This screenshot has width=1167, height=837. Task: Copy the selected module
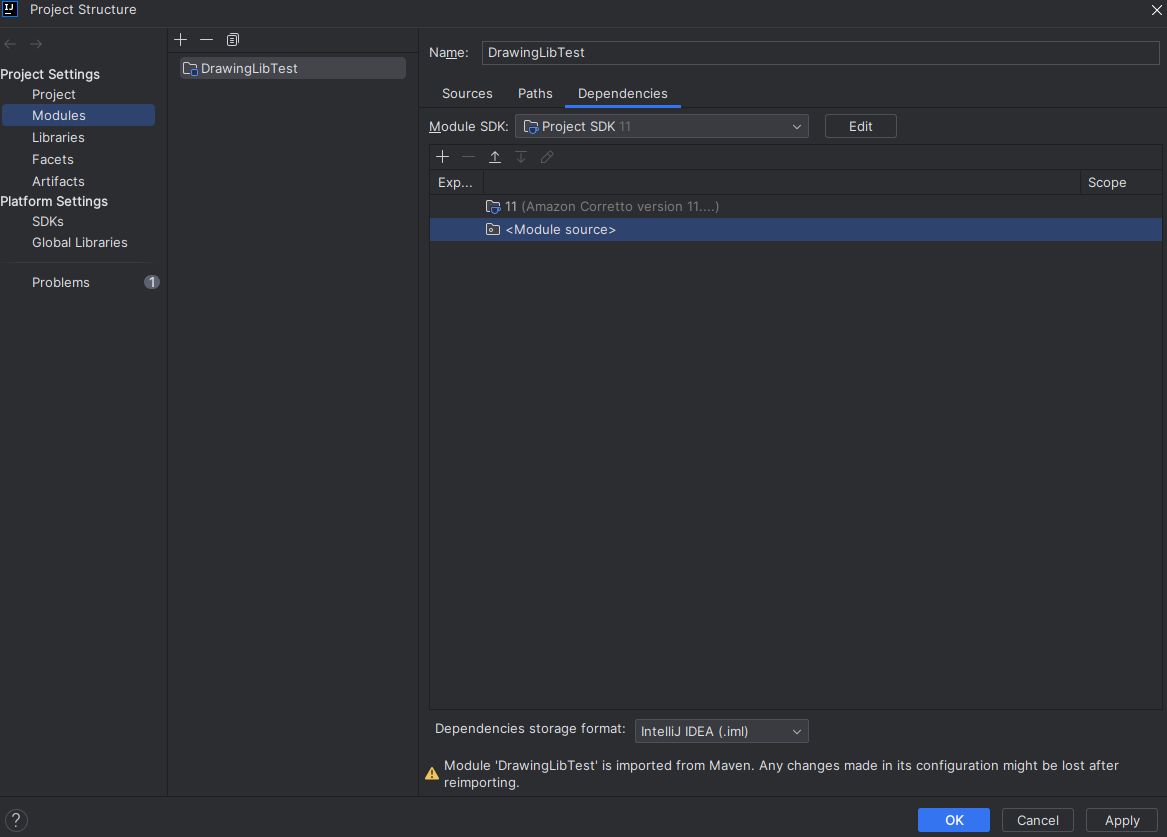pyautogui.click(x=233, y=39)
